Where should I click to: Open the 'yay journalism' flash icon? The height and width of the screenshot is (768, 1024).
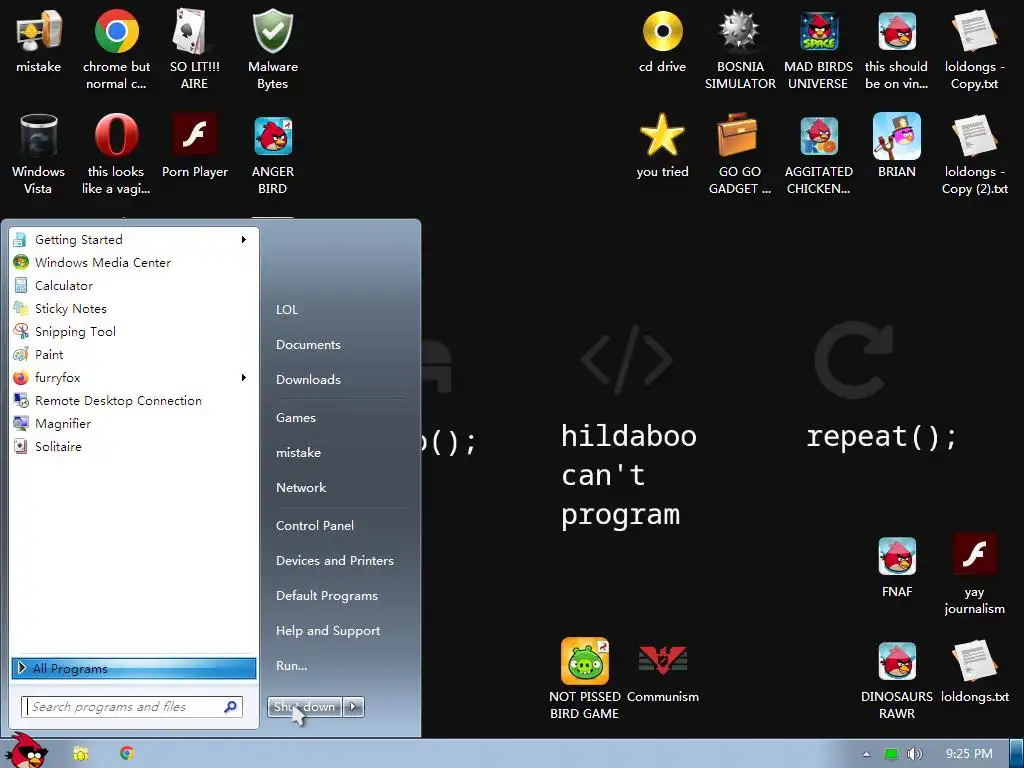point(974,554)
